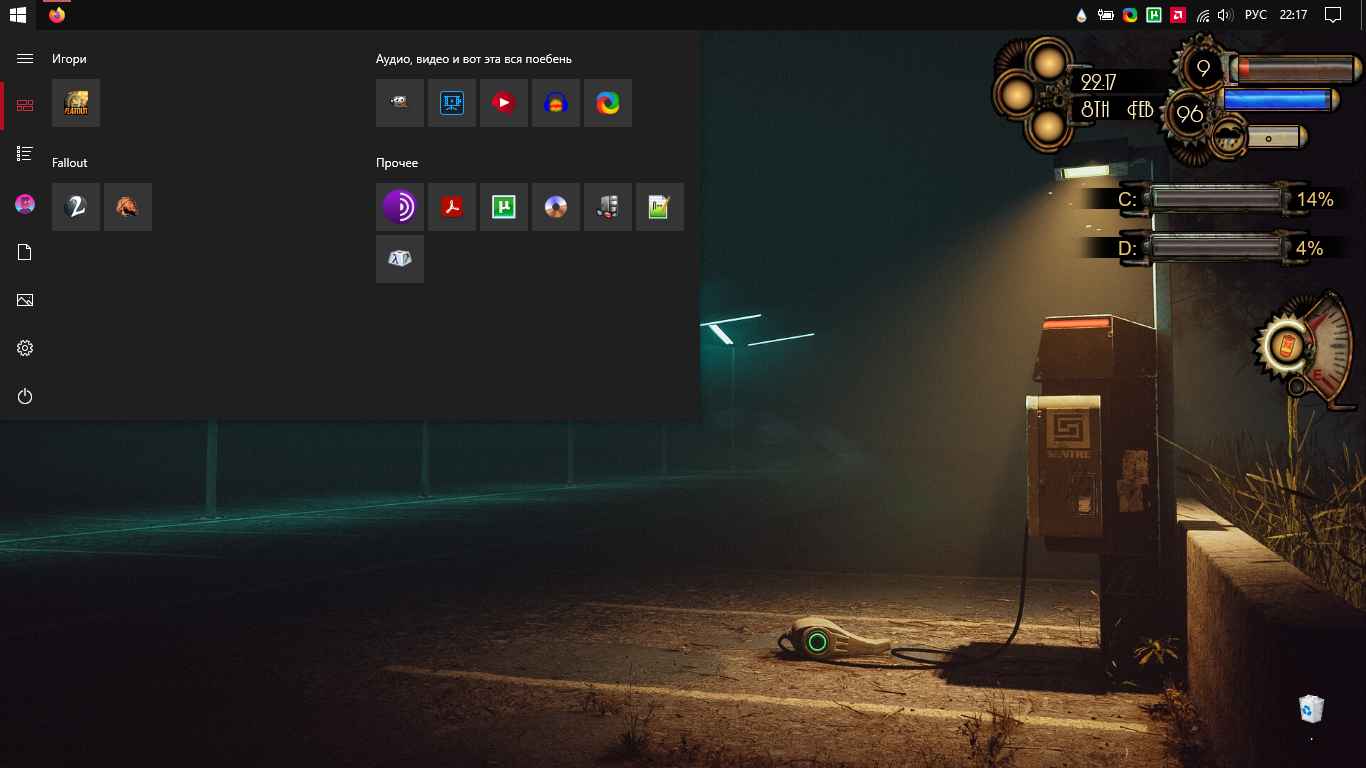Click the steampunk recycle bin gauge widget
The image size is (1366, 768).
tap(1305, 347)
